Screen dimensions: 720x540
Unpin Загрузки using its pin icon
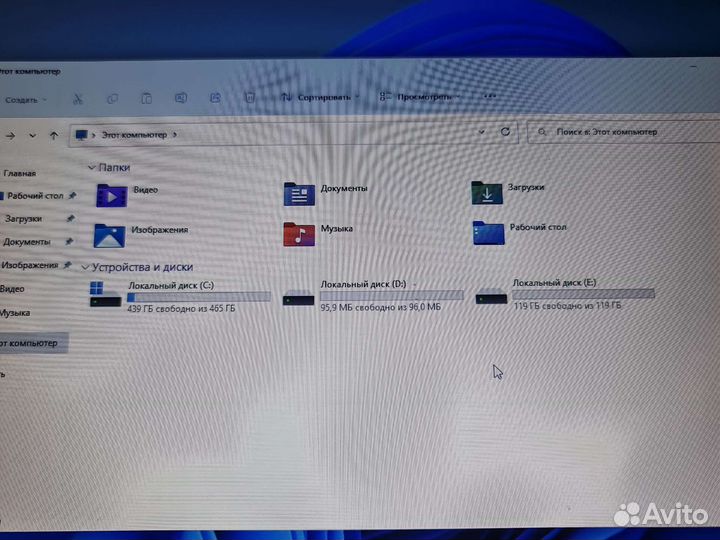point(70,218)
